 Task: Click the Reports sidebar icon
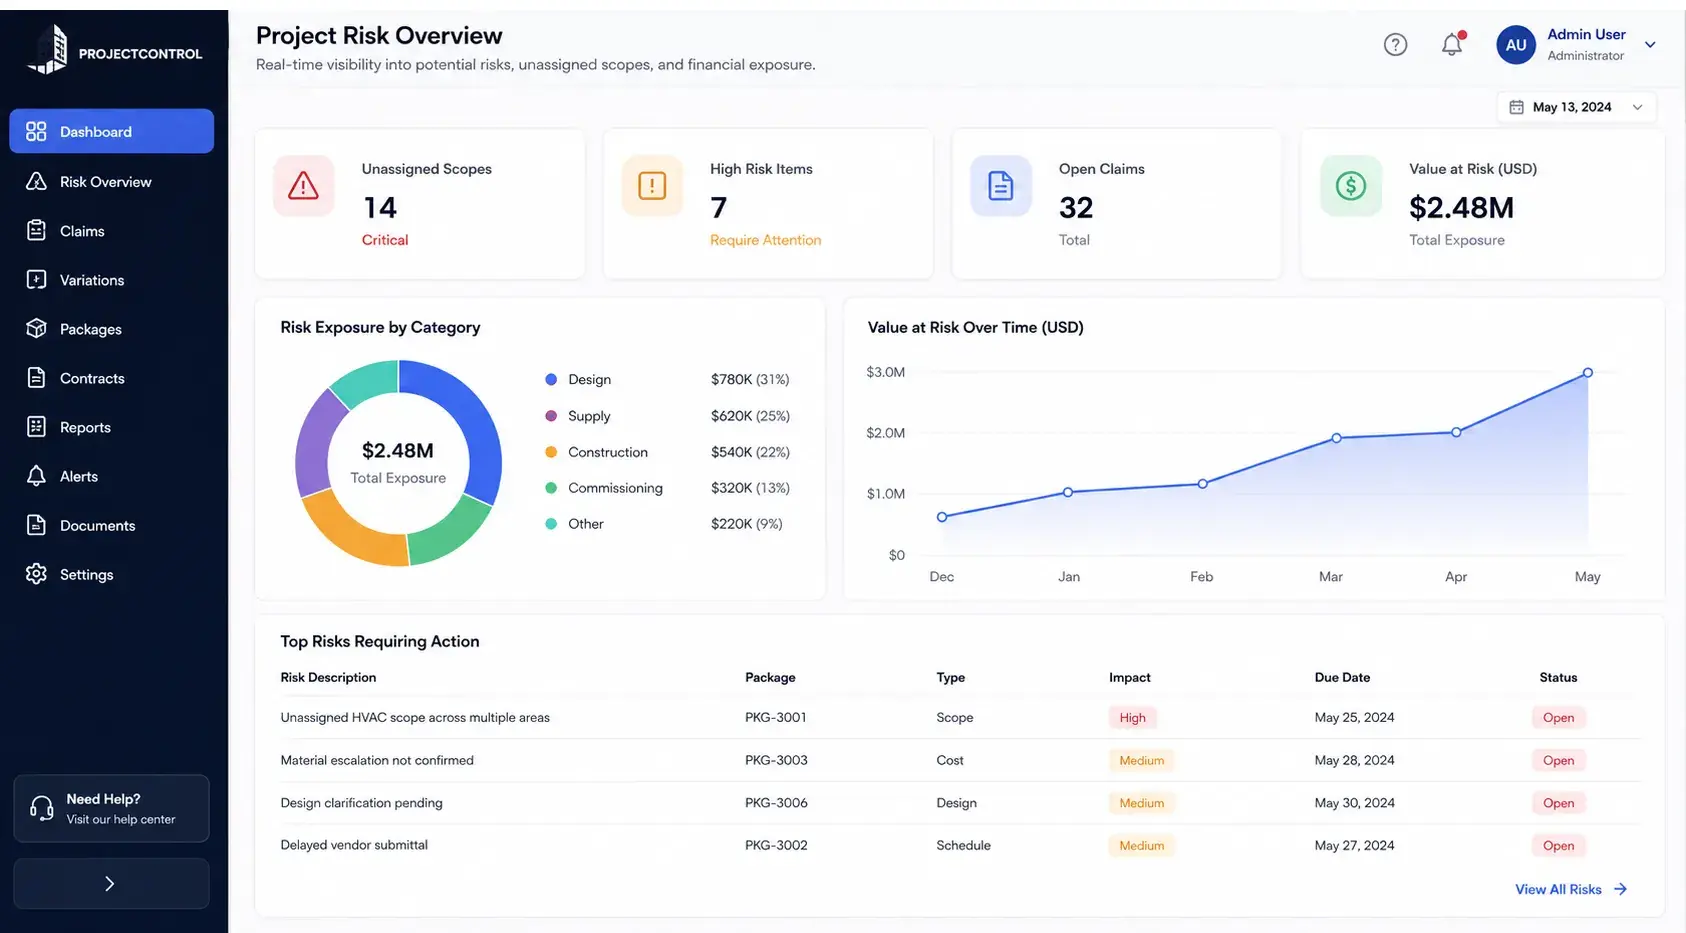[x=36, y=427]
